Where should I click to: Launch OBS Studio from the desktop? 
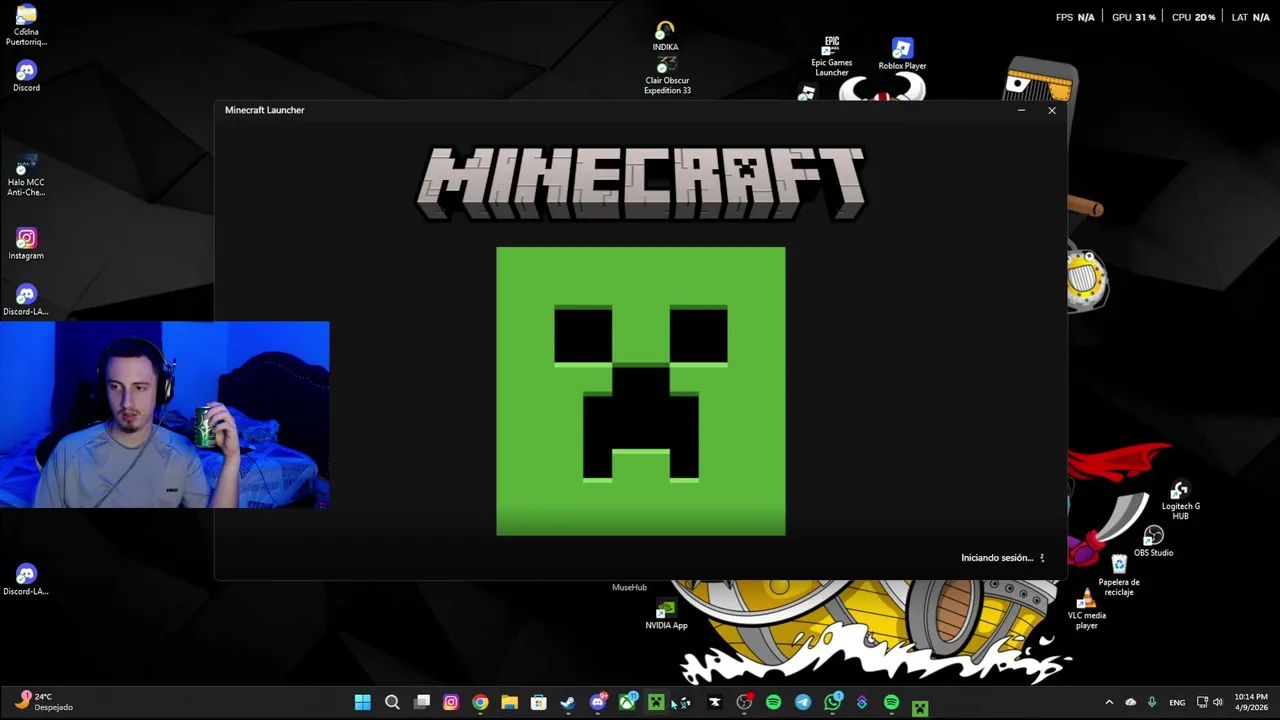pyautogui.click(x=1153, y=542)
